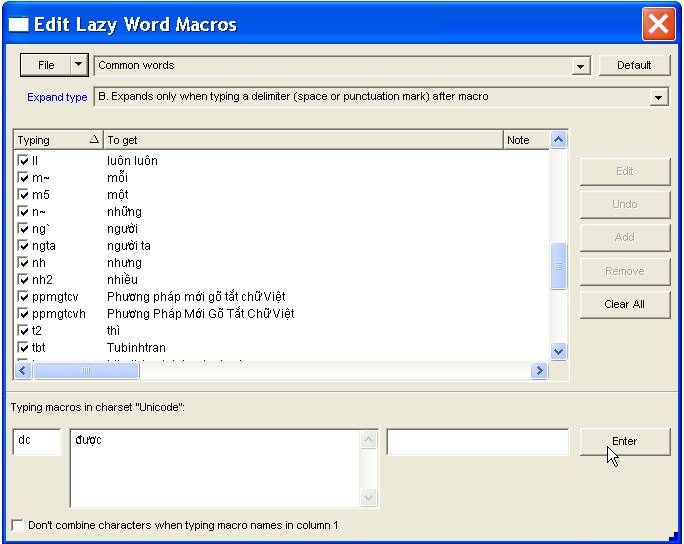Sort by the Typing column header
This screenshot has width=684, height=544.
[x=59, y=140]
